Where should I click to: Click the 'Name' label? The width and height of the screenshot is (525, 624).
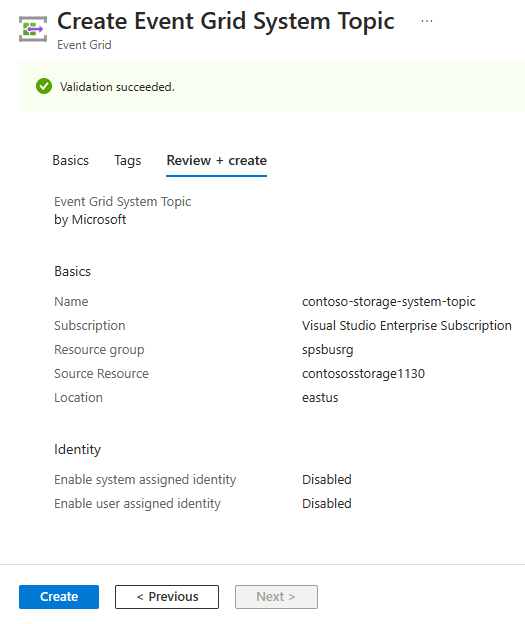(71, 302)
